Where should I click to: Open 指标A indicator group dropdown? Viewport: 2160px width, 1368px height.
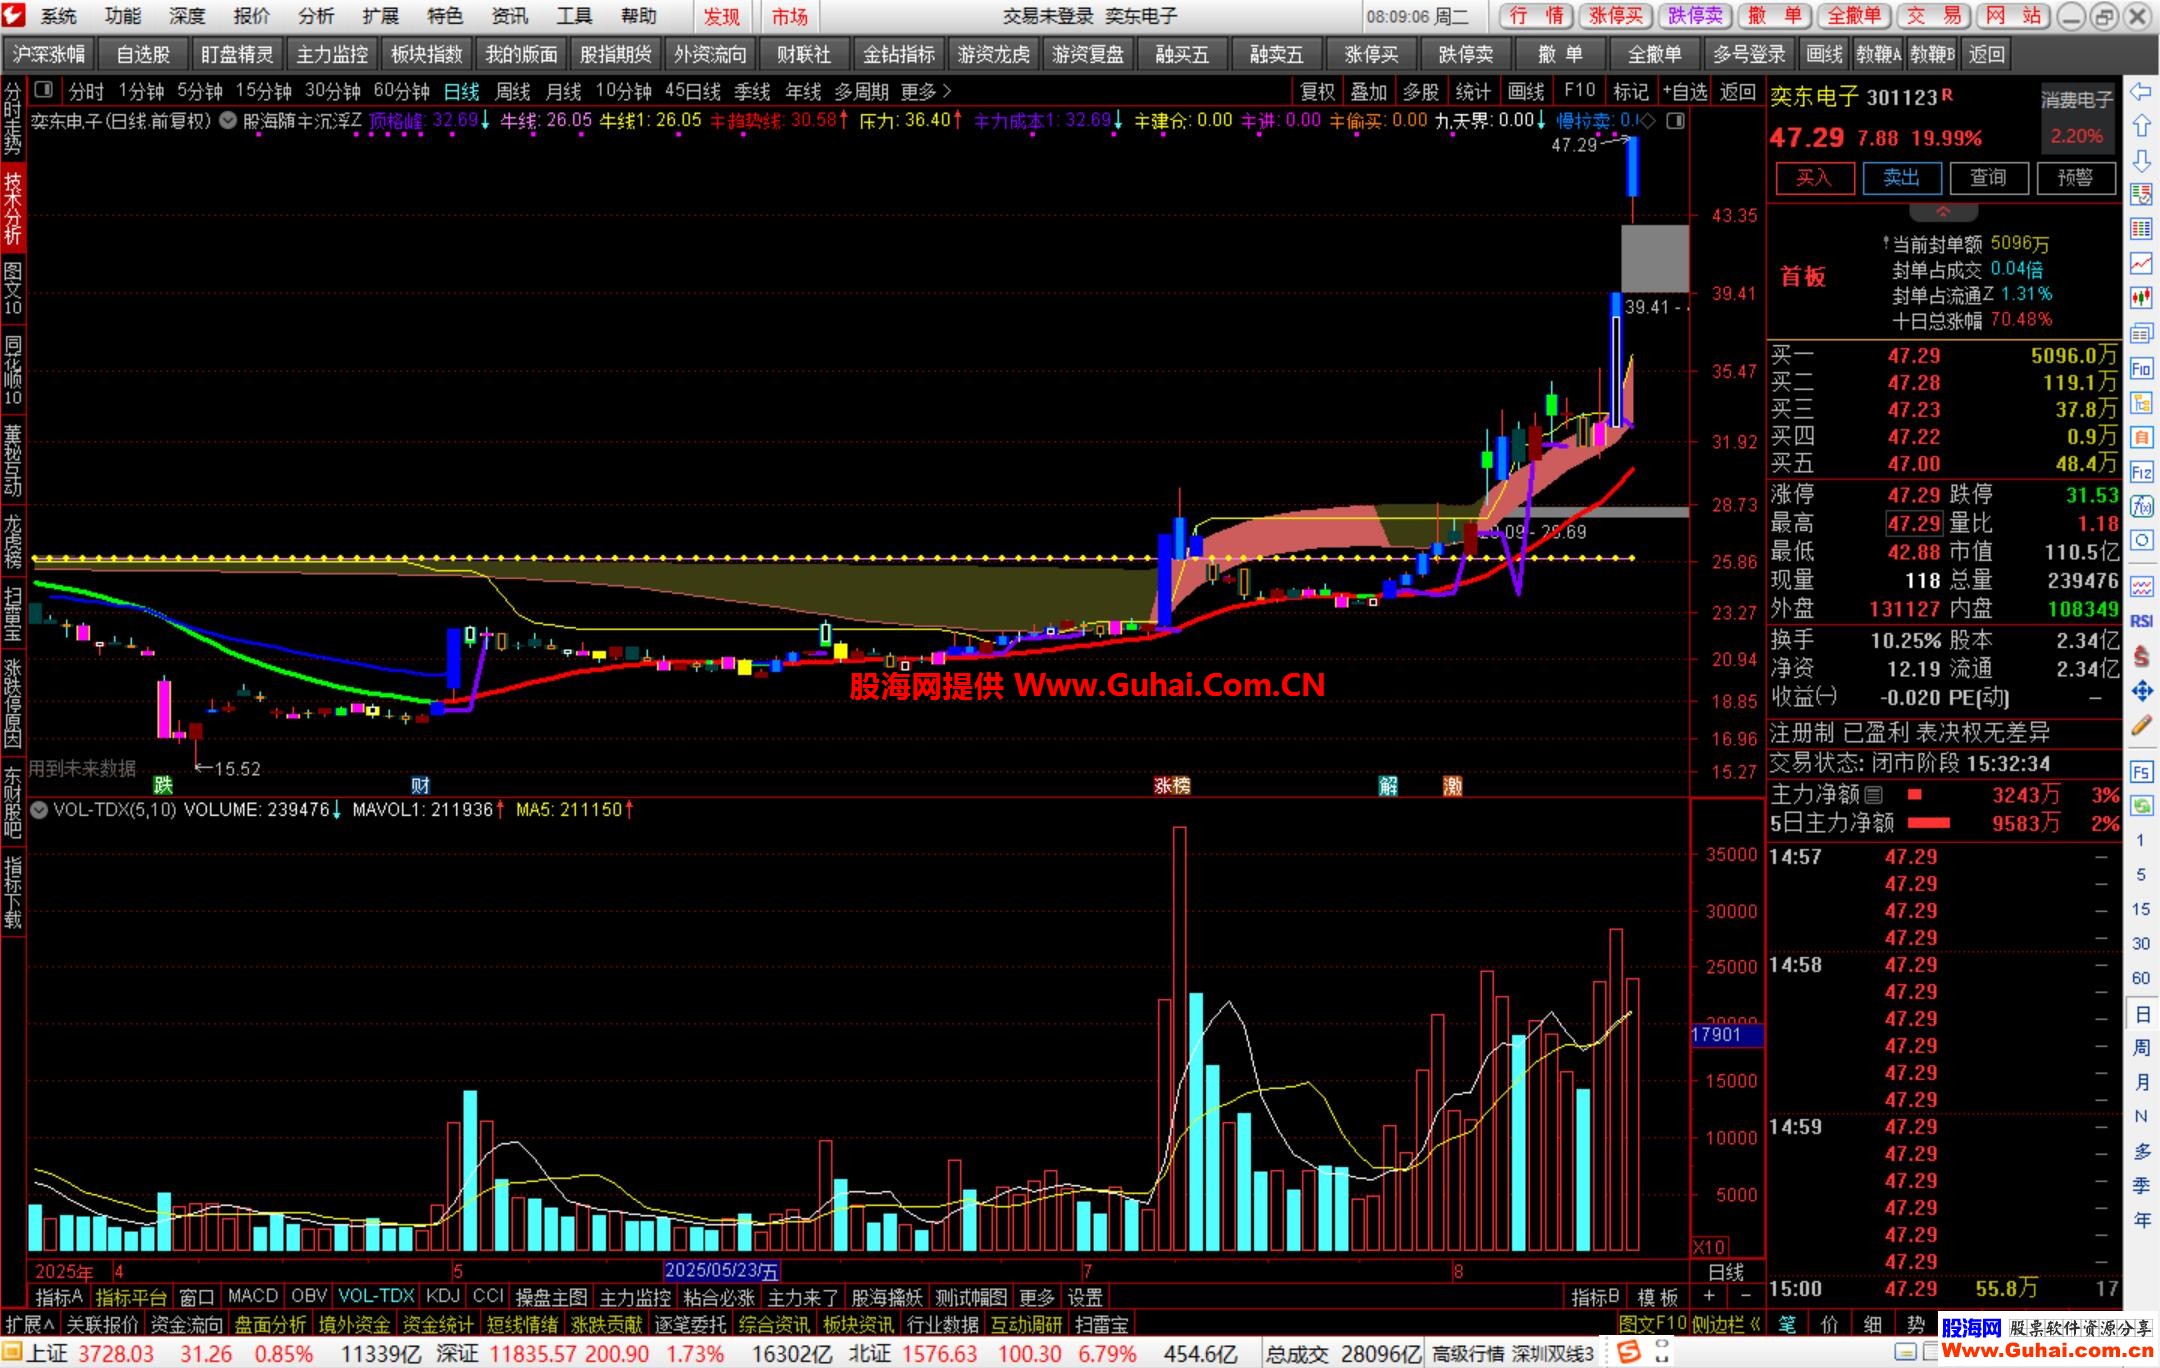[59, 1297]
